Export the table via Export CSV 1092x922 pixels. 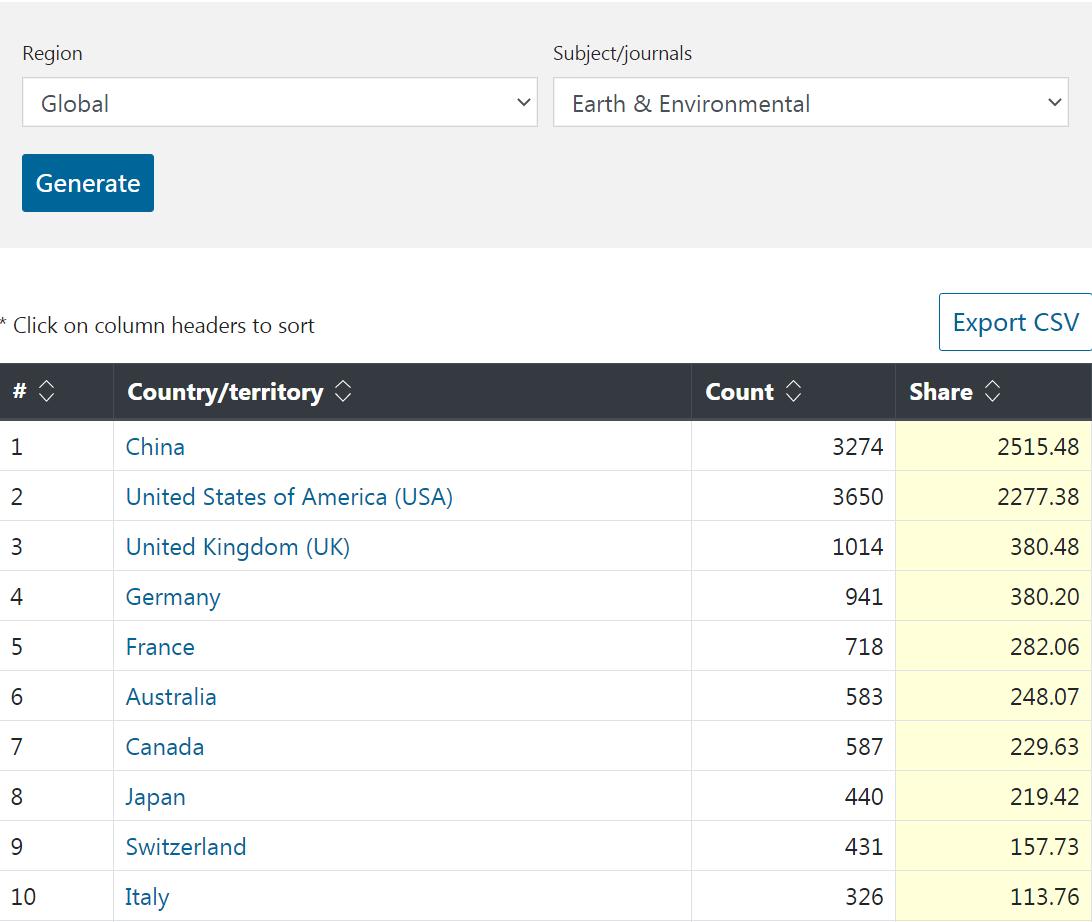[1015, 323]
